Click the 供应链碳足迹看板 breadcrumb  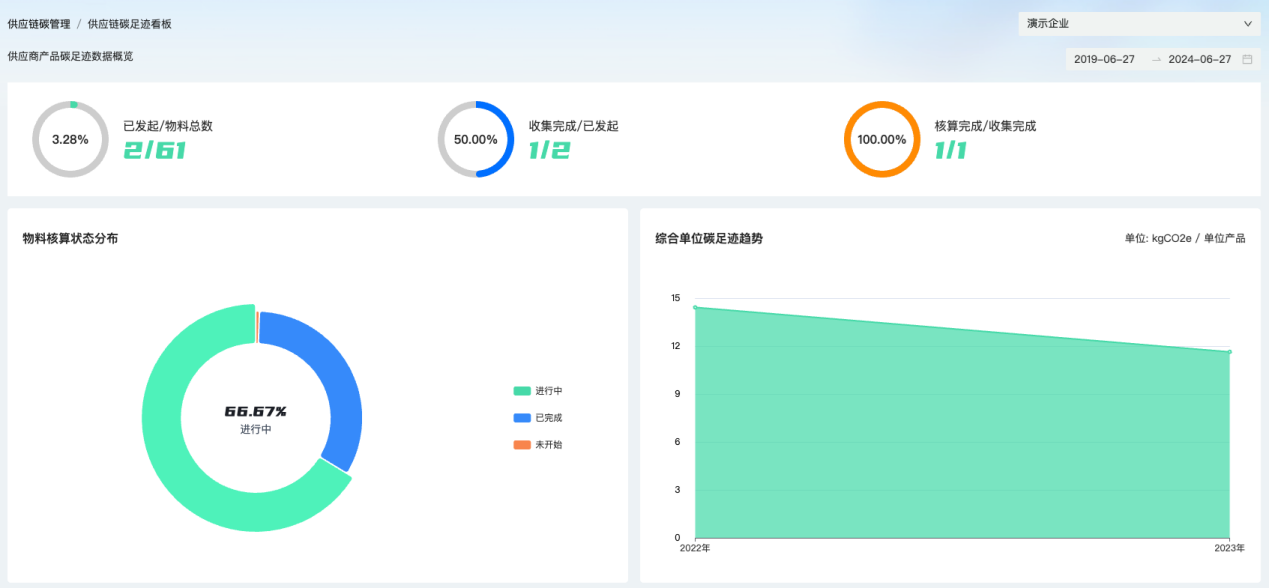[x=129, y=23]
